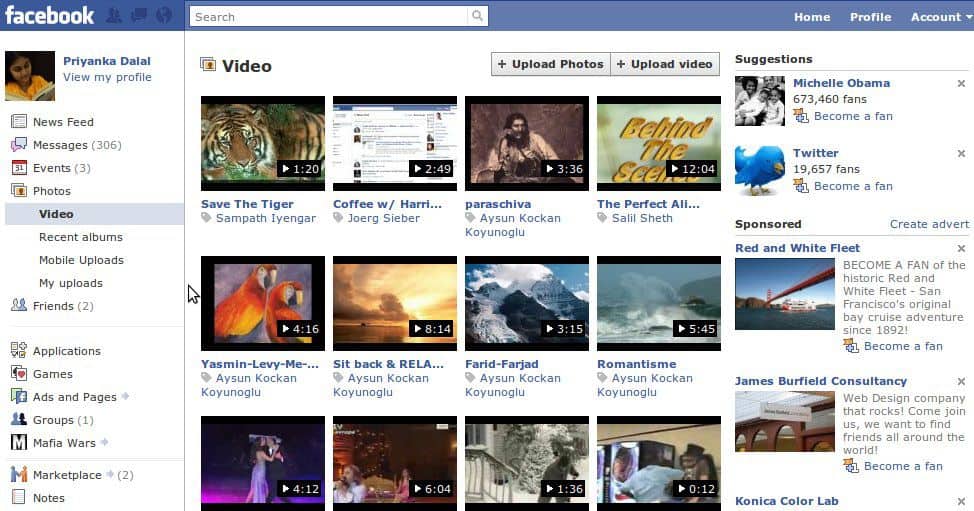Click the Messages sidebar icon

point(19,144)
